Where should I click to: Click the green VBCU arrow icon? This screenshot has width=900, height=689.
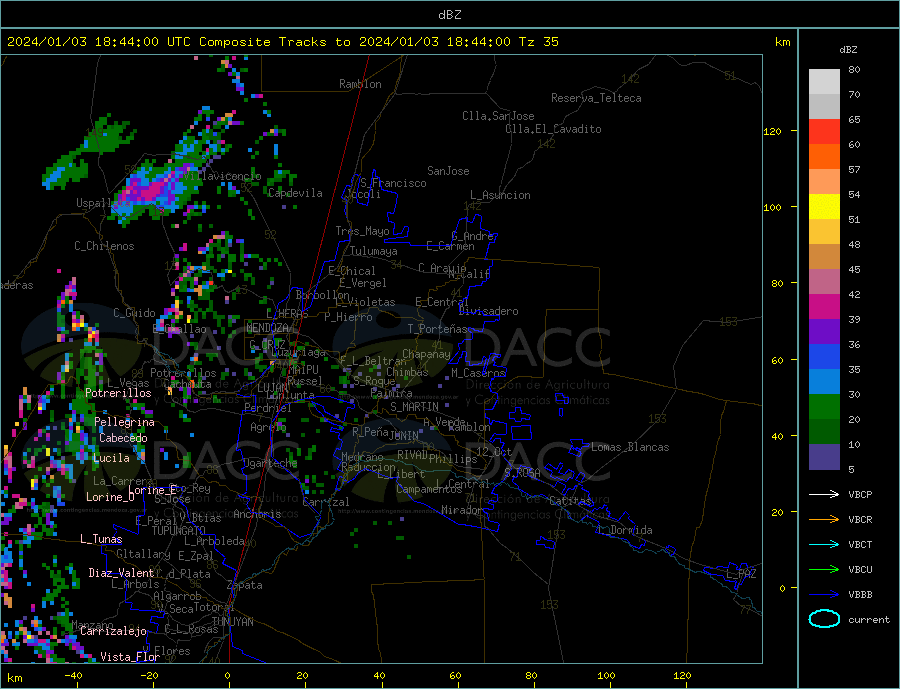[824, 570]
